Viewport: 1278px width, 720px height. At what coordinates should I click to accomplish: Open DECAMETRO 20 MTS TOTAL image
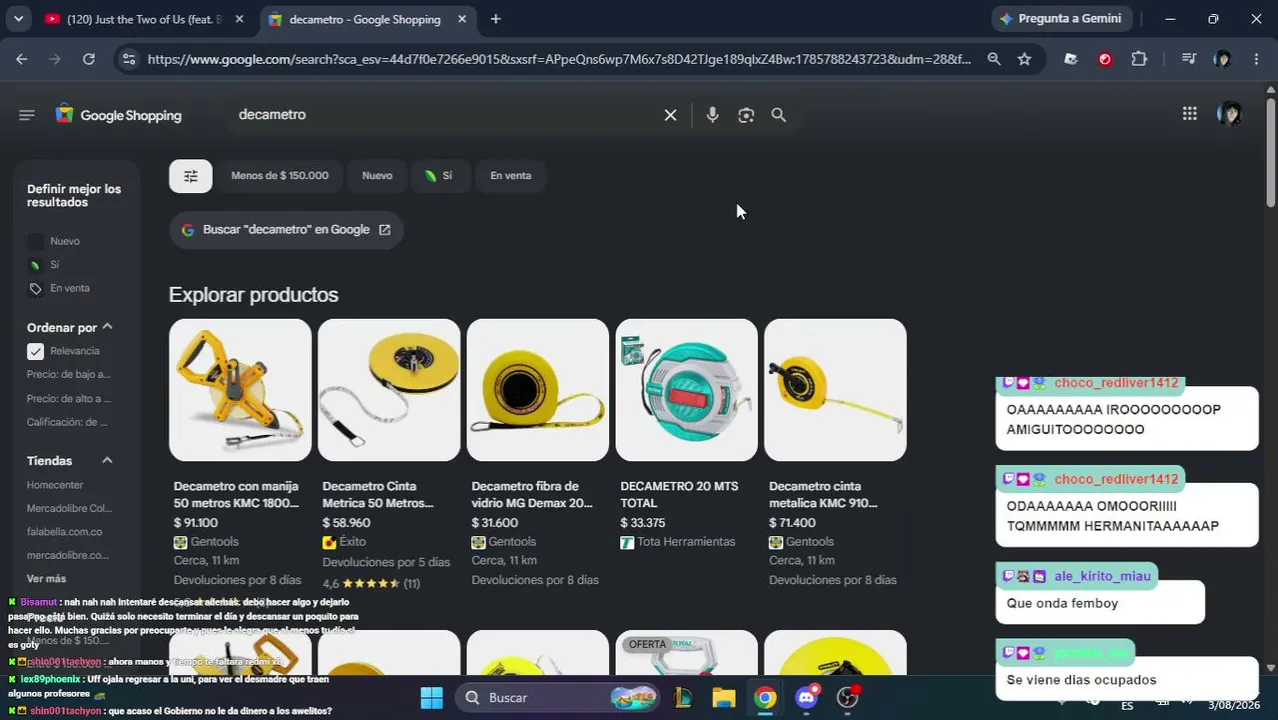[687, 390]
